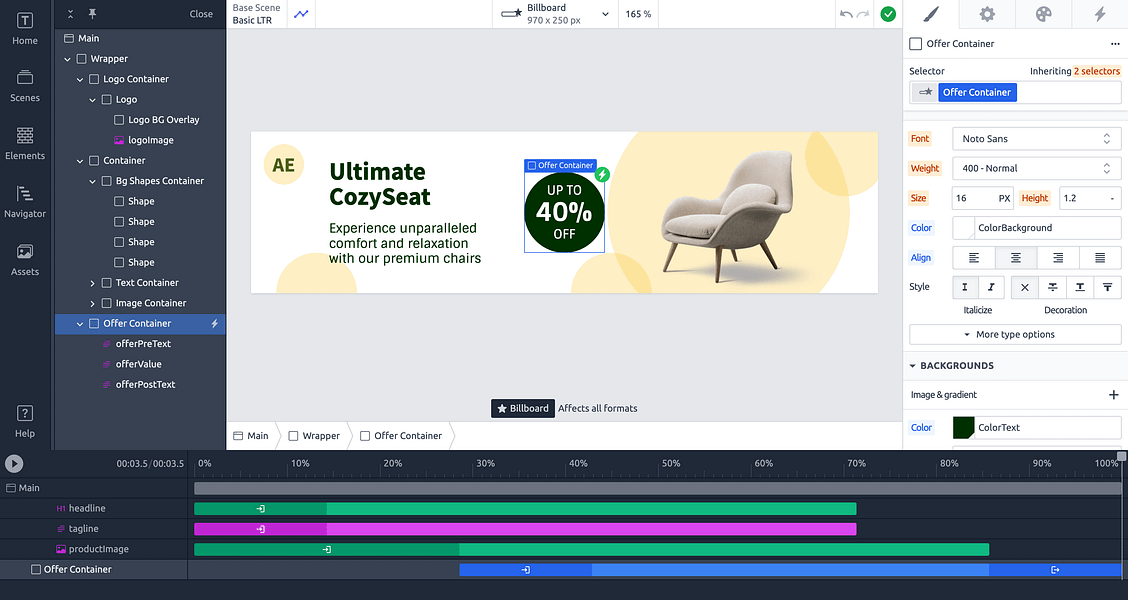Switch to the palette Colors tab
1128x600 pixels.
point(1043,14)
